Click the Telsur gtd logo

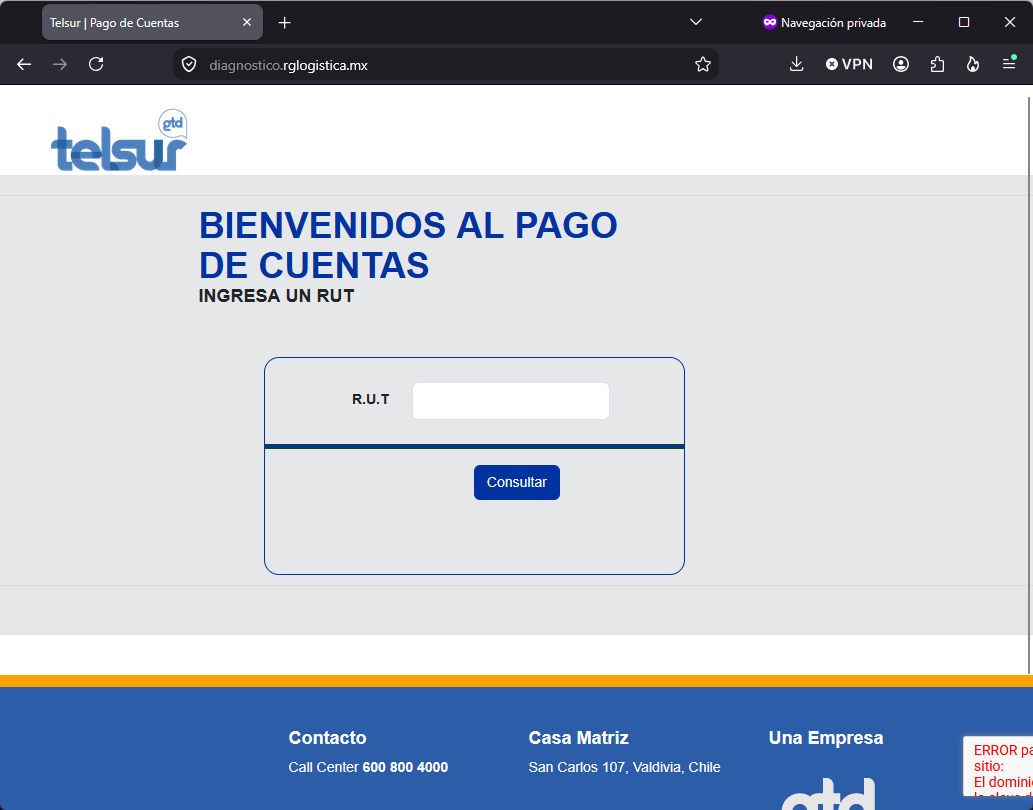(x=119, y=140)
